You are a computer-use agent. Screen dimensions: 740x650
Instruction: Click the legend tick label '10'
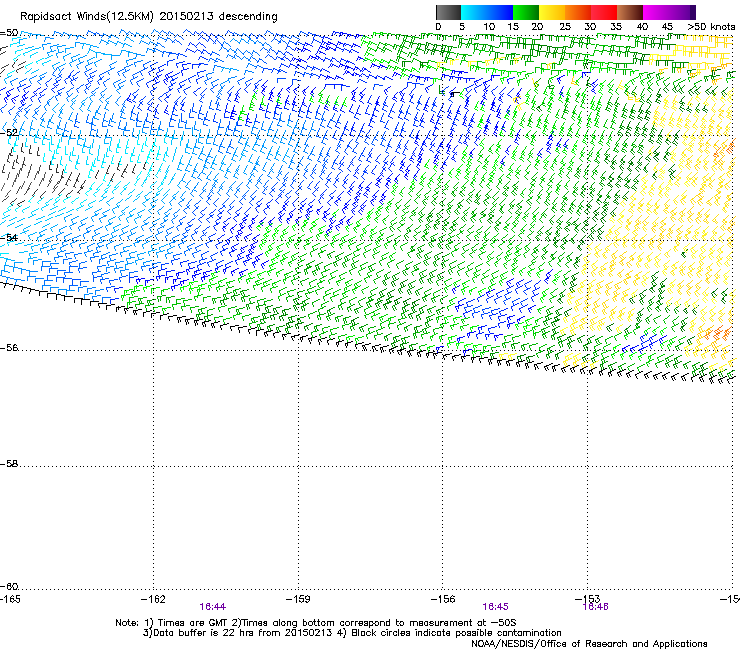coord(489,27)
